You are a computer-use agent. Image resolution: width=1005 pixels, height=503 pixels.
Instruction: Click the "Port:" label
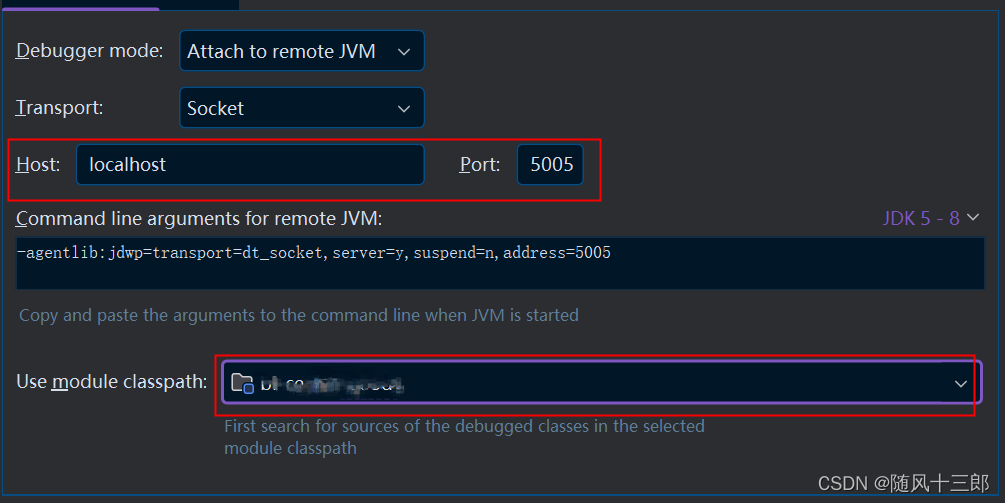(x=479, y=165)
